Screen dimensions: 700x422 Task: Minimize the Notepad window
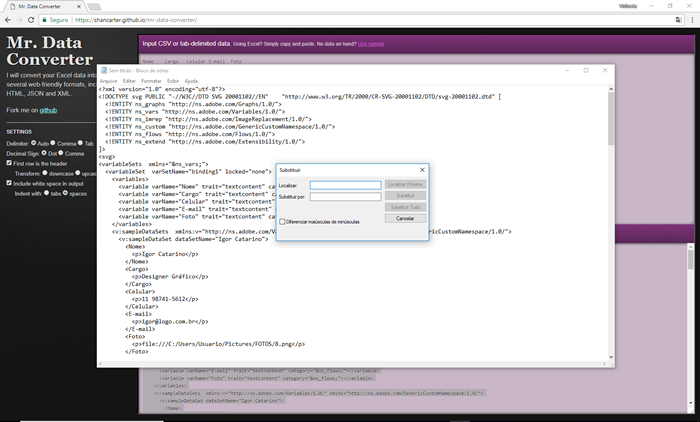(x=567, y=70)
